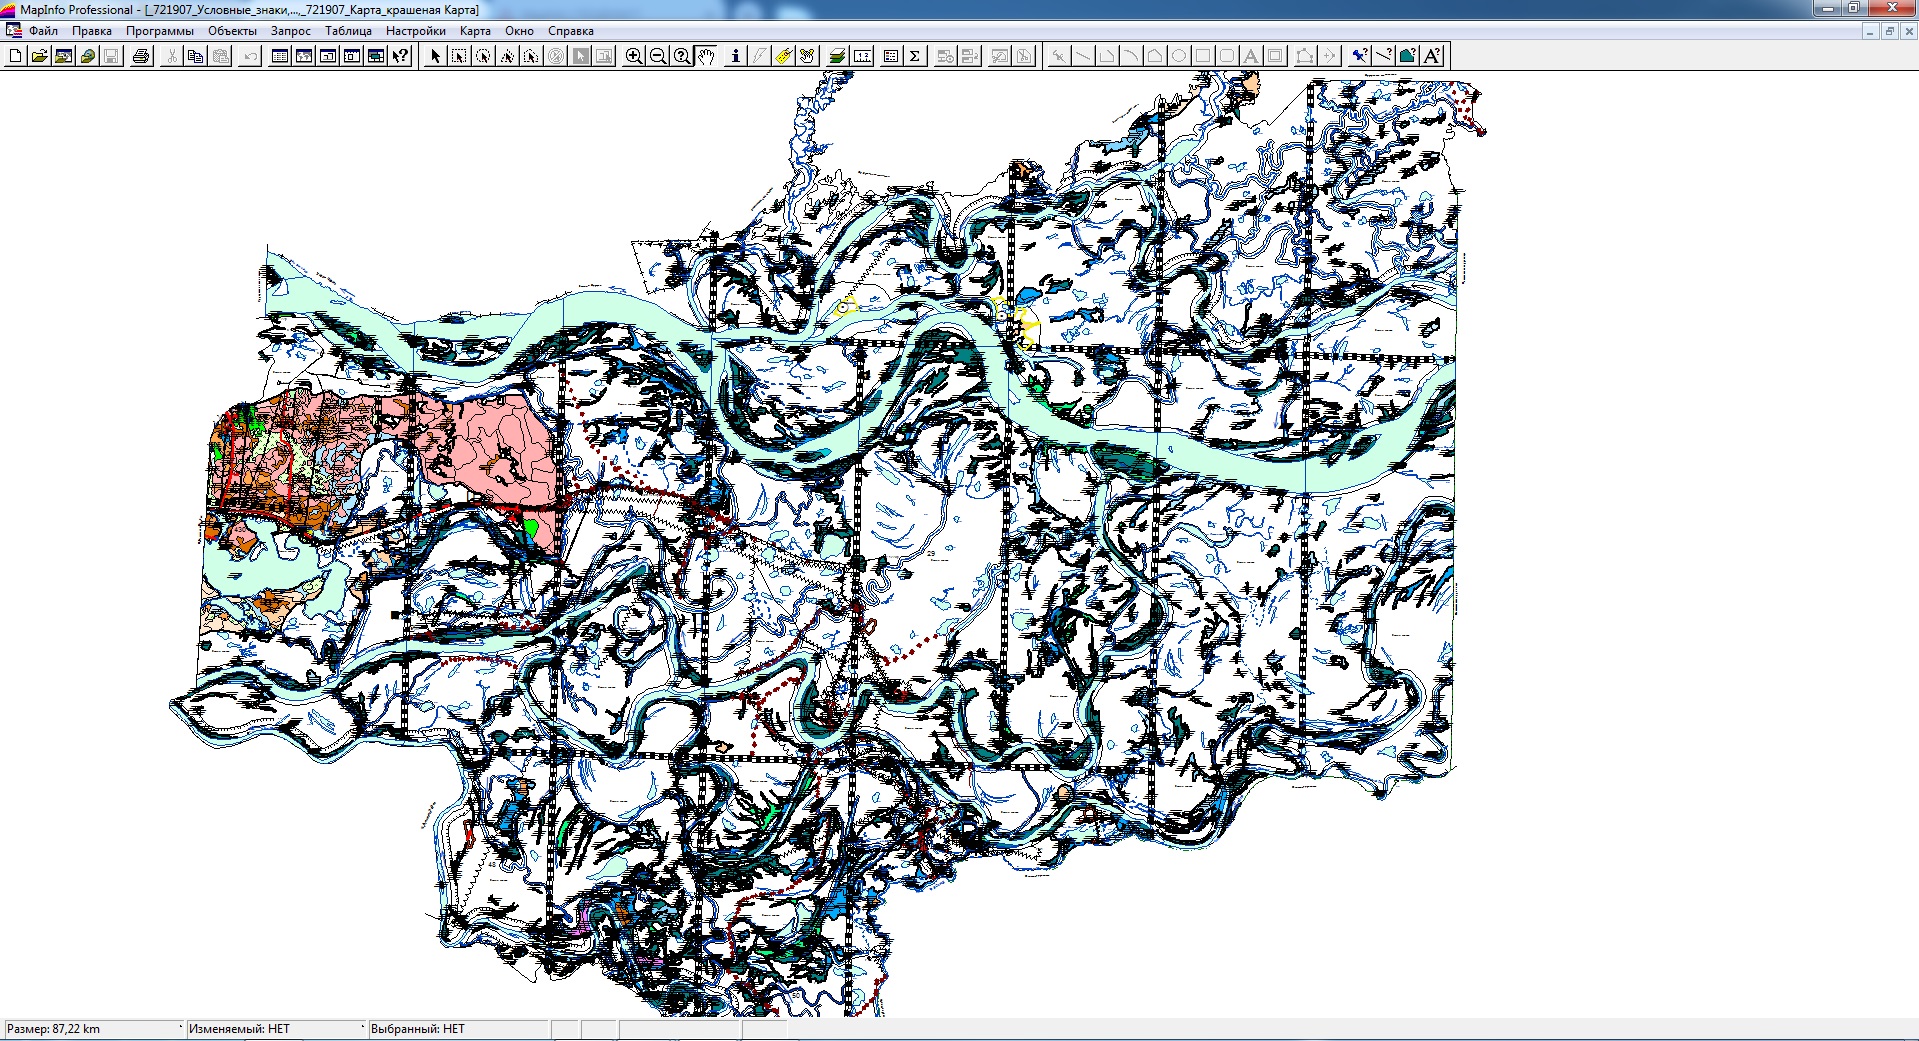Expand the Запрос menu
Viewport: 1919px width, 1041px height.
point(290,31)
